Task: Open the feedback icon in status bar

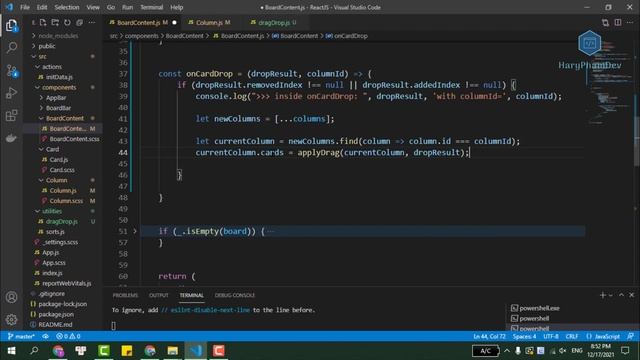Action: pos(631,336)
